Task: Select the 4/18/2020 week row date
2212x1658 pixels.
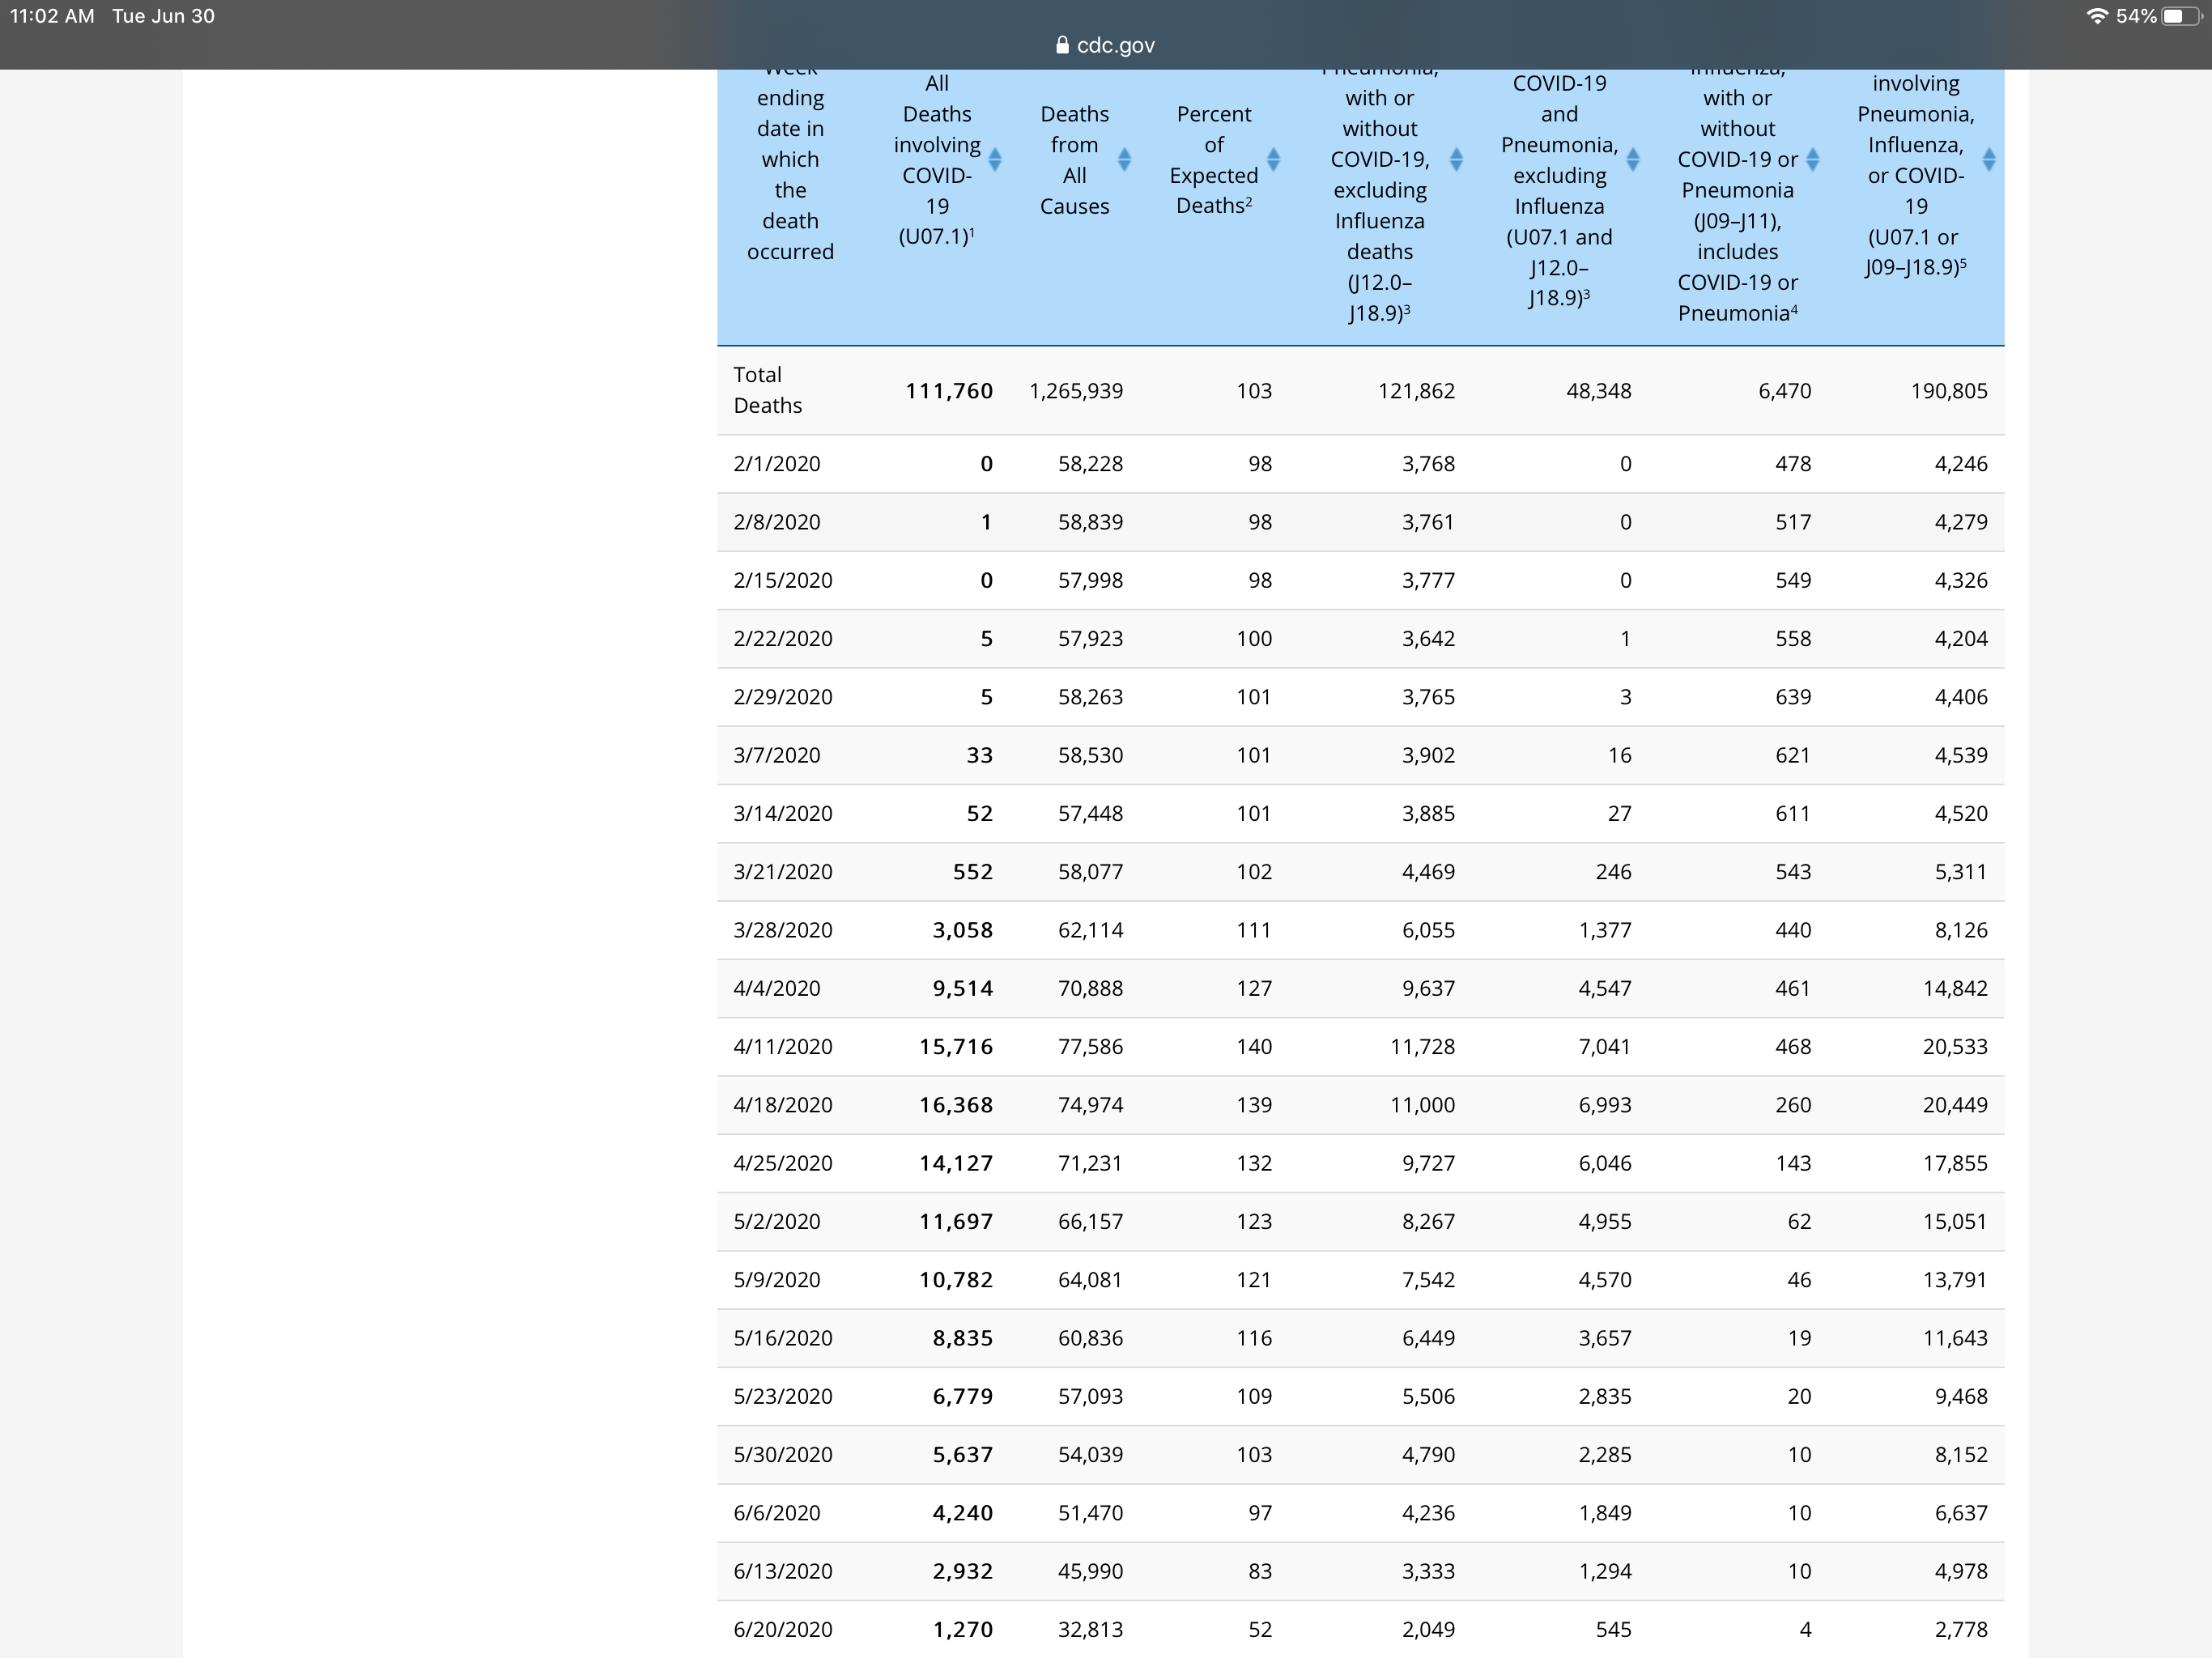Action: (x=782, y=1105)
